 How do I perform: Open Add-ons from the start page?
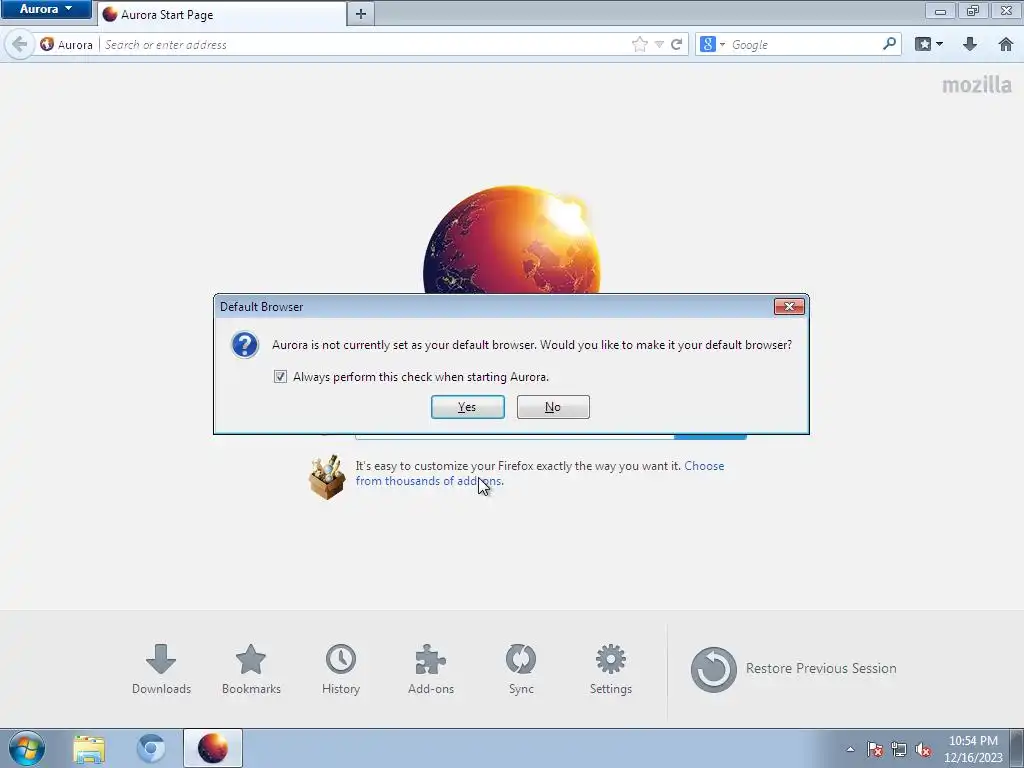tap(431, 669)
